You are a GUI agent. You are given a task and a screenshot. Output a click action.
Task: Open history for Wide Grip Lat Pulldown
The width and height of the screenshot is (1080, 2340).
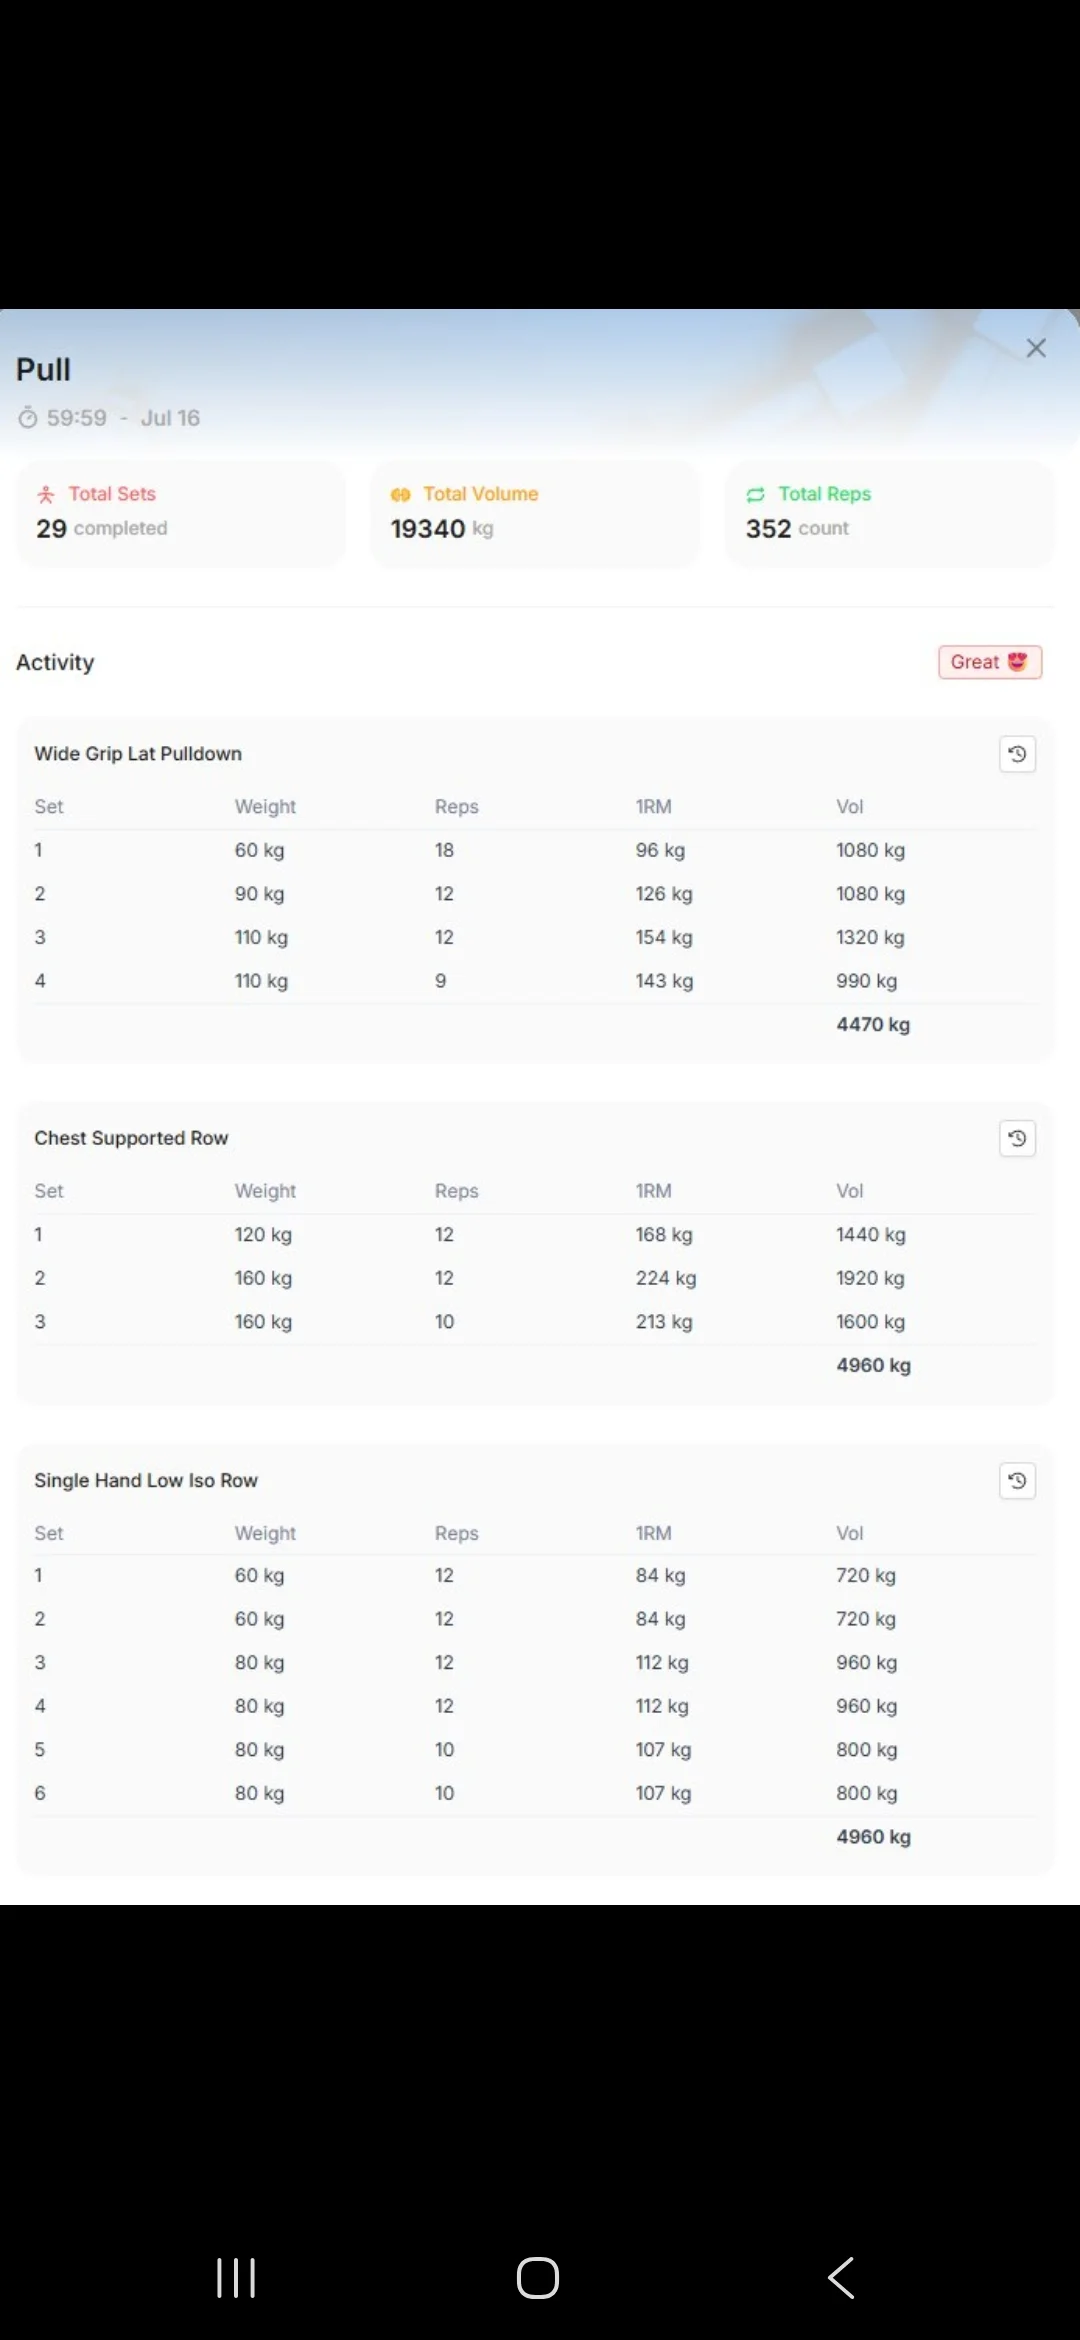1017,754
